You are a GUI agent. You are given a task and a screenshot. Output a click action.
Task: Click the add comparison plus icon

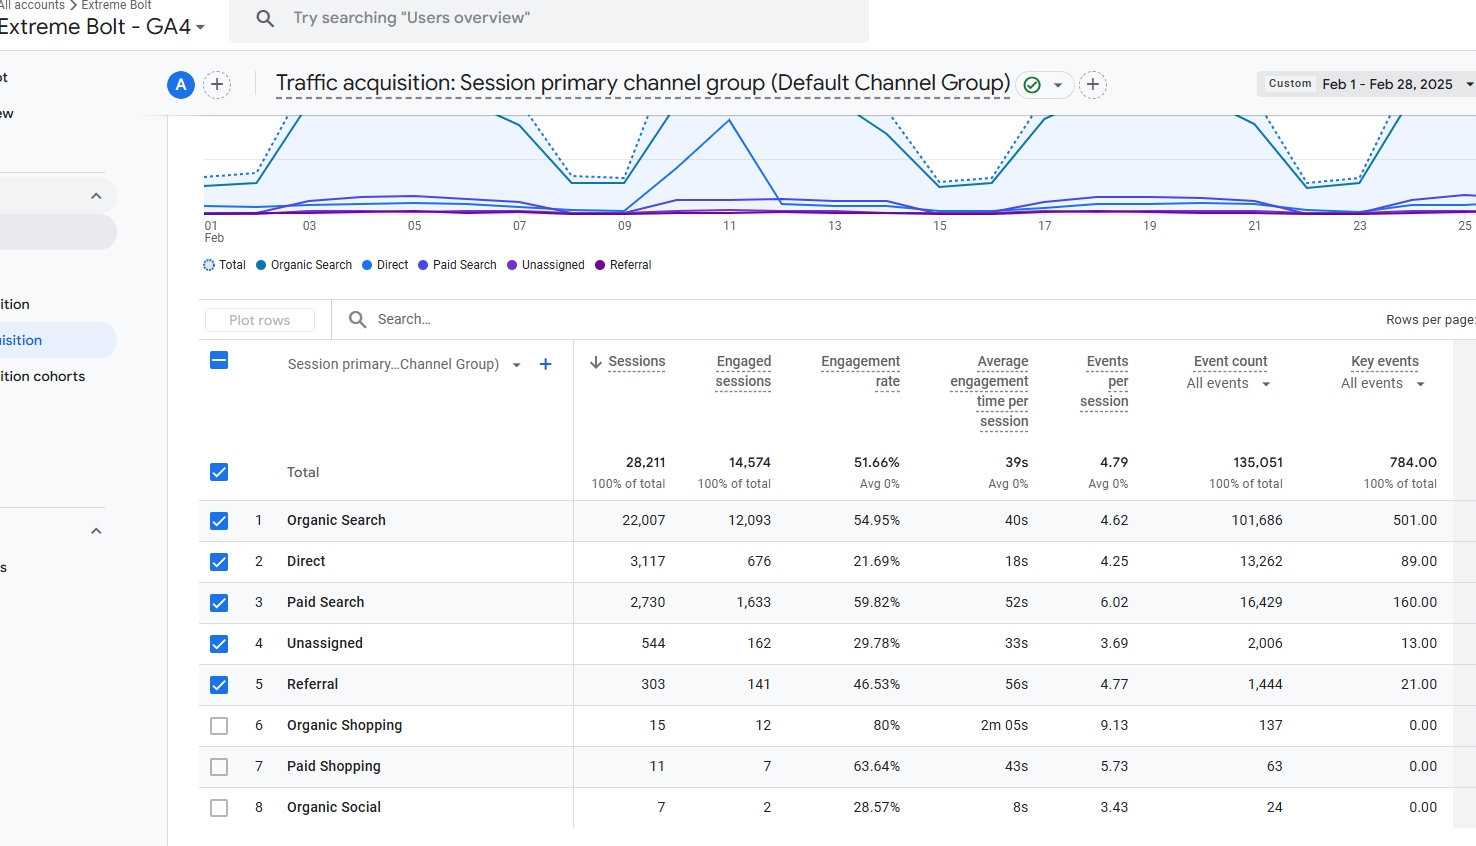pos(217,85)
